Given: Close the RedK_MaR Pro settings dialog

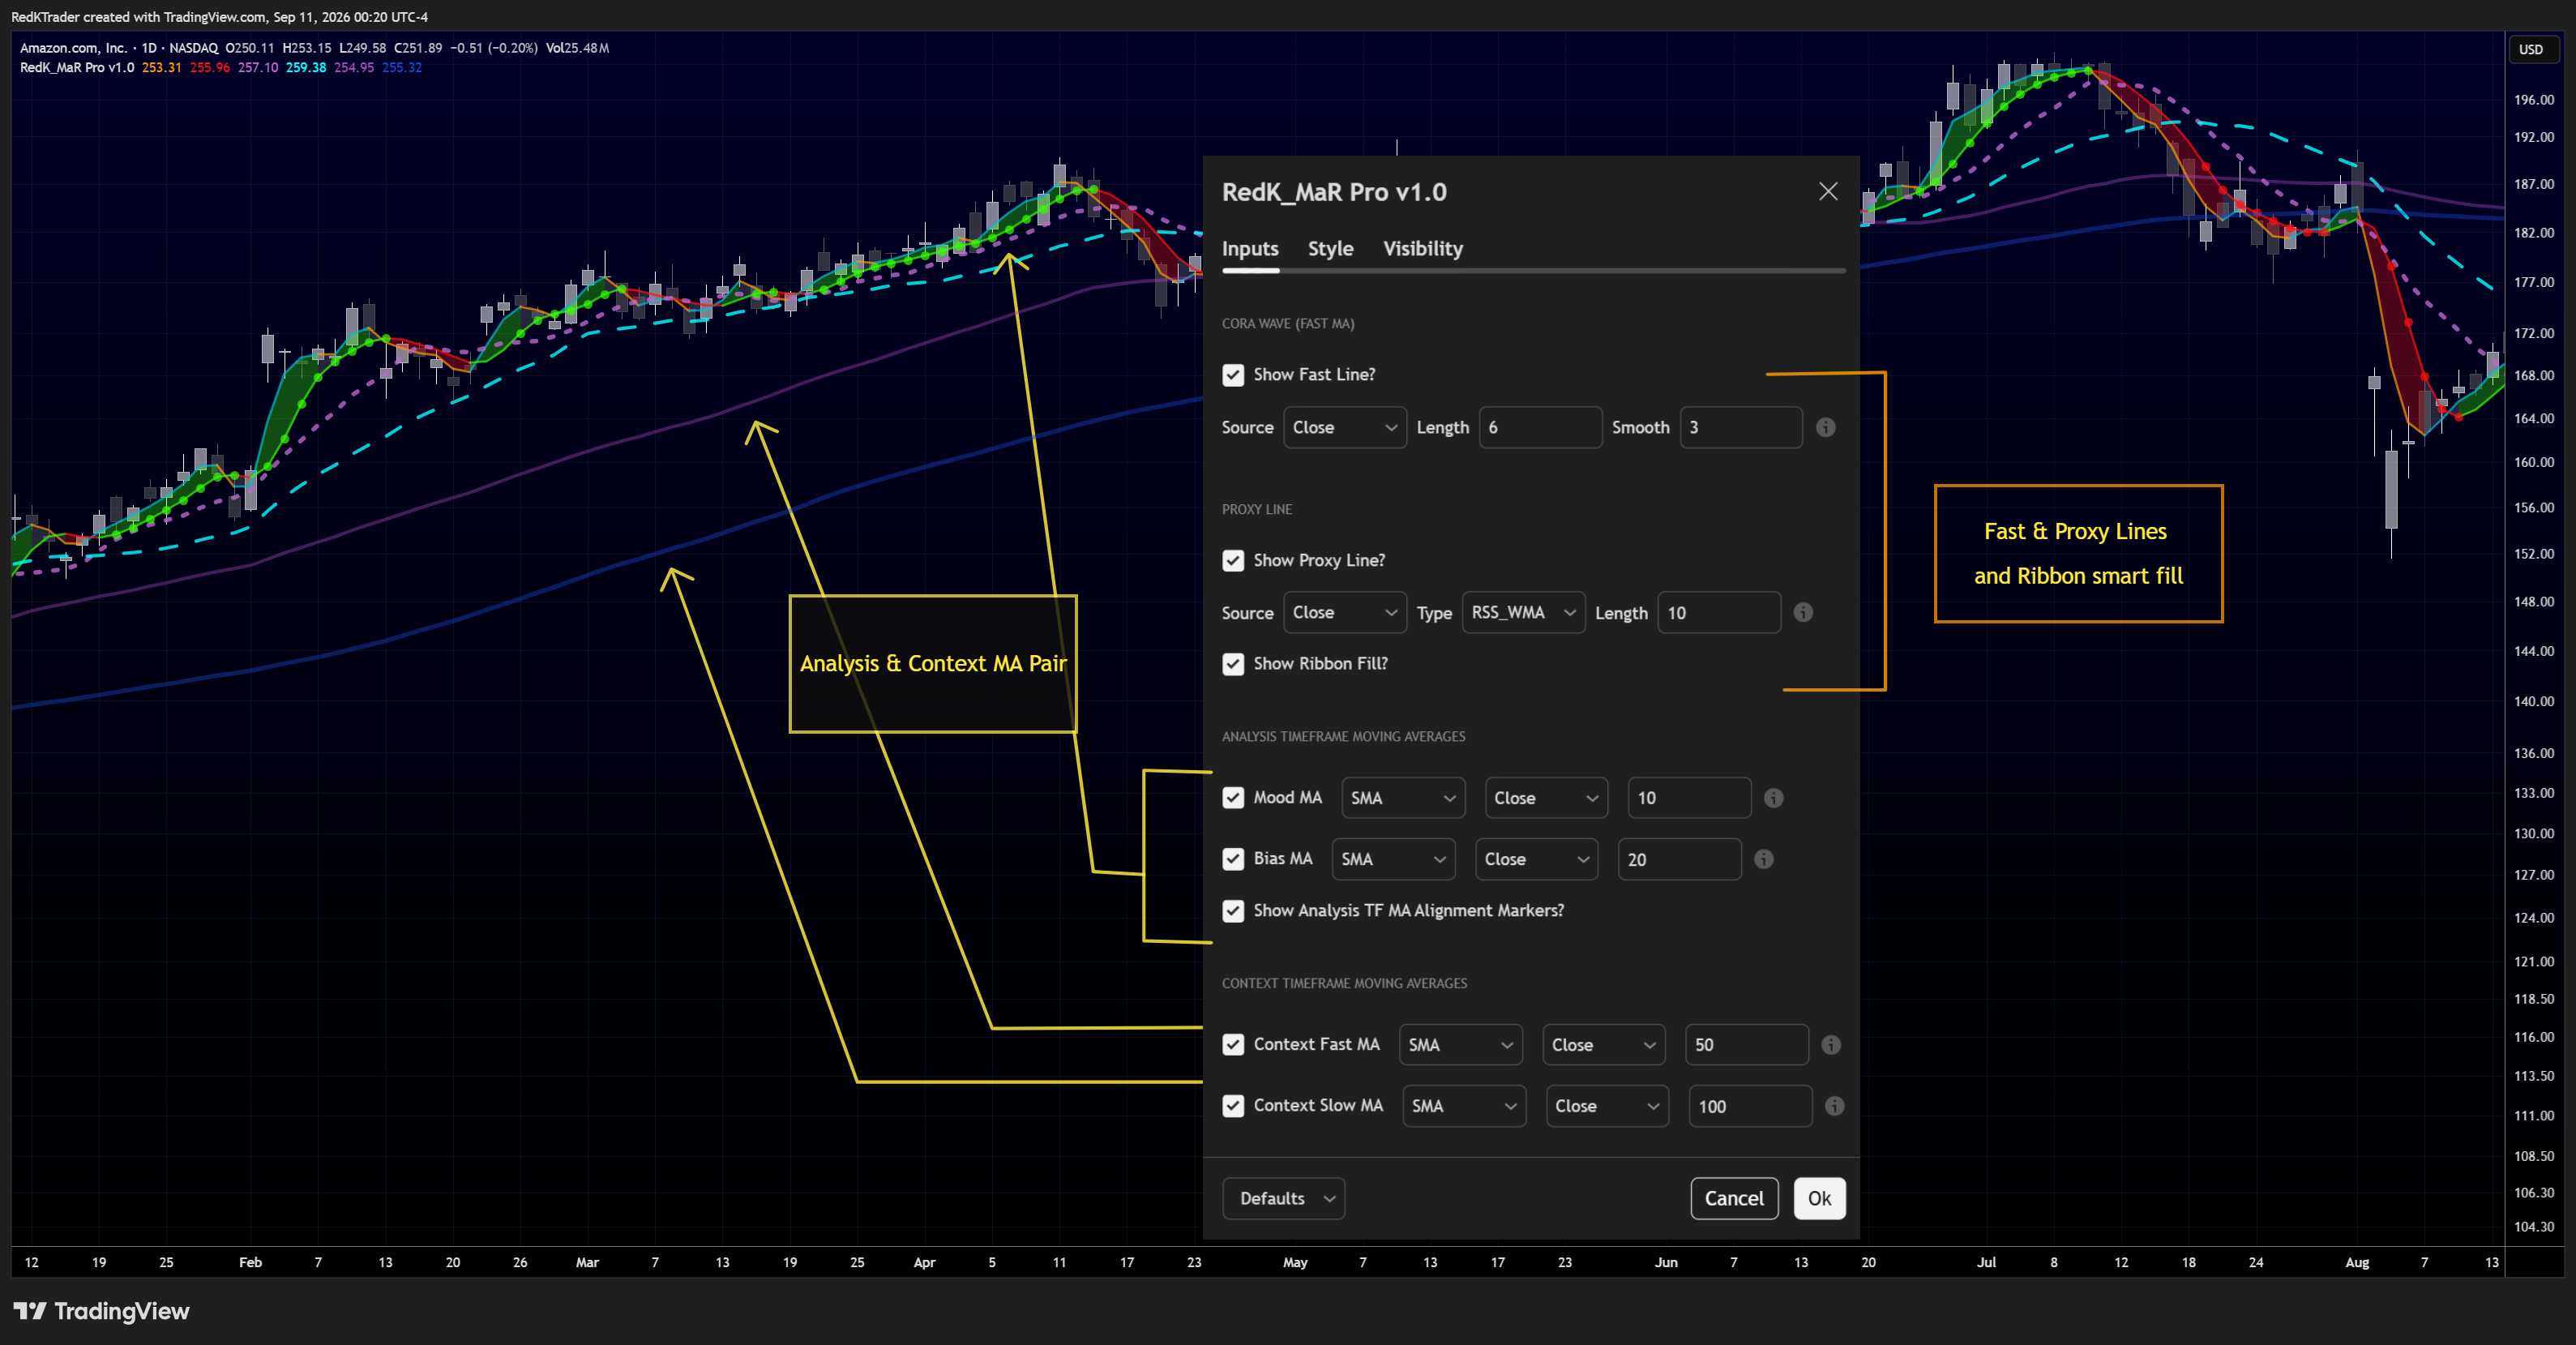Looking at the screenshot, I should pyautogui.click(x=1827, y=191).
